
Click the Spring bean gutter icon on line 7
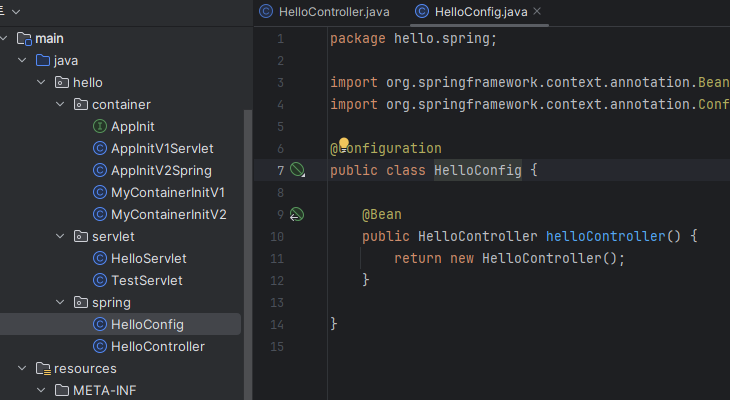tap(297, 169)
